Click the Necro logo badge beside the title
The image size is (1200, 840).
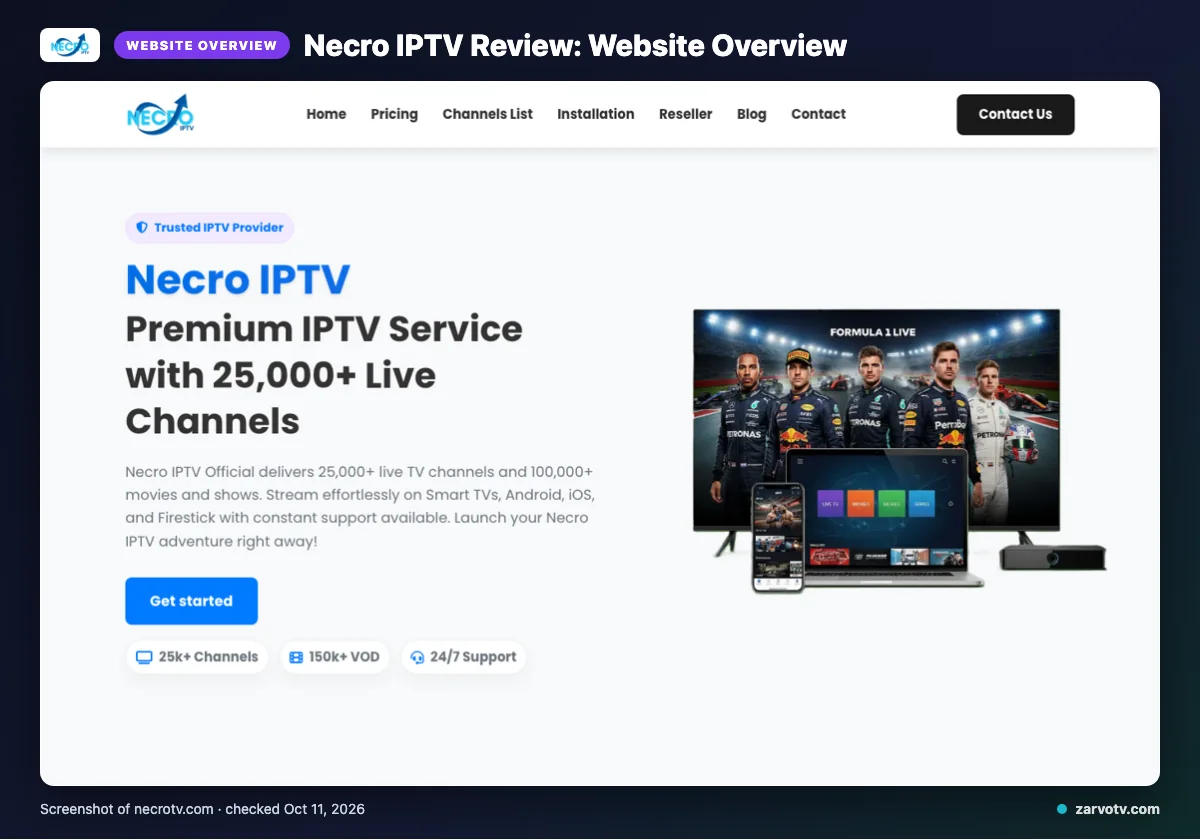coord(70,45)
